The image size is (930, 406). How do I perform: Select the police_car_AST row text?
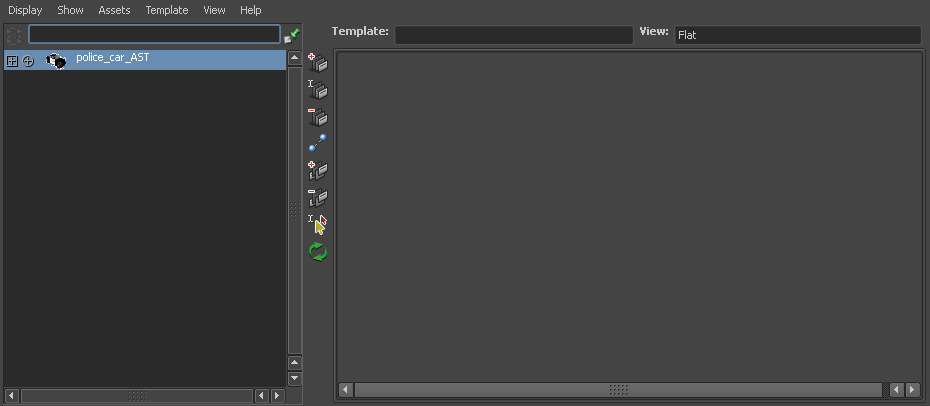[x=113, y=58]
